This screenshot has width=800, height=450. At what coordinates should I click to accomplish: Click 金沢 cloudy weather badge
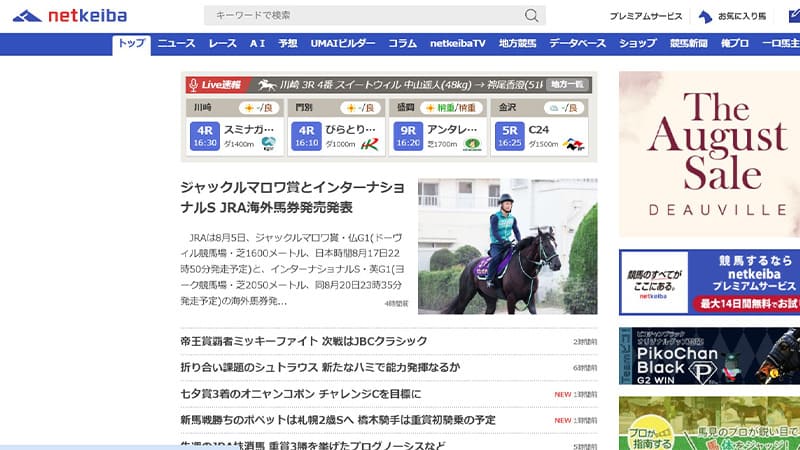(x=563, y=108)
